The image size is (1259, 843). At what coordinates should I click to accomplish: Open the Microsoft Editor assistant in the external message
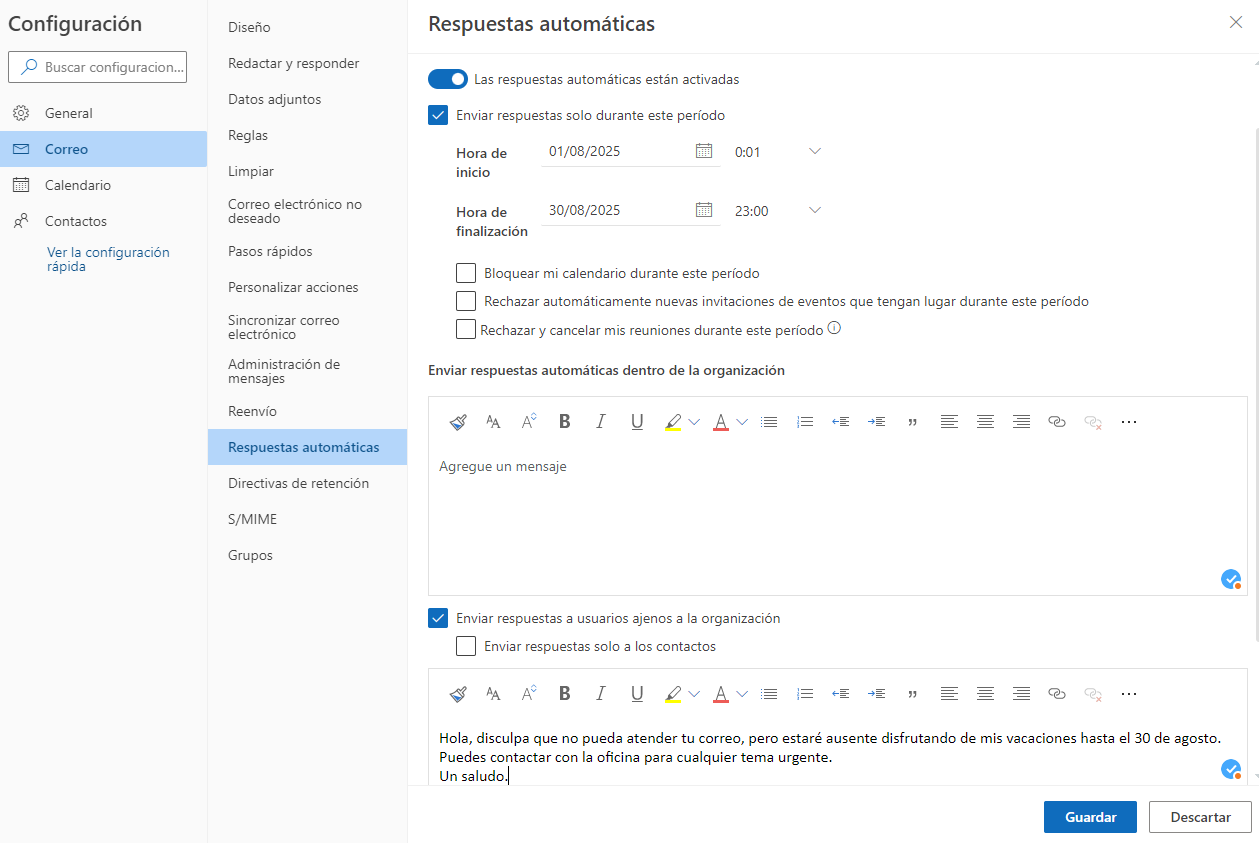coord(1231,769)
